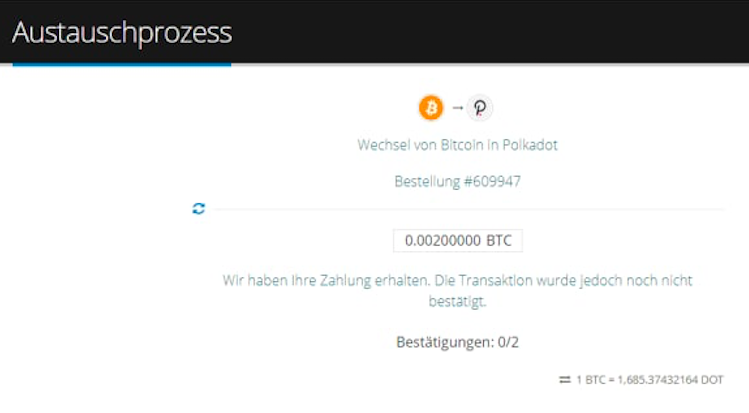This screenshot has width=749, height=413.
Task: Click the arrow between the coin icons
Action: [458, 108]
